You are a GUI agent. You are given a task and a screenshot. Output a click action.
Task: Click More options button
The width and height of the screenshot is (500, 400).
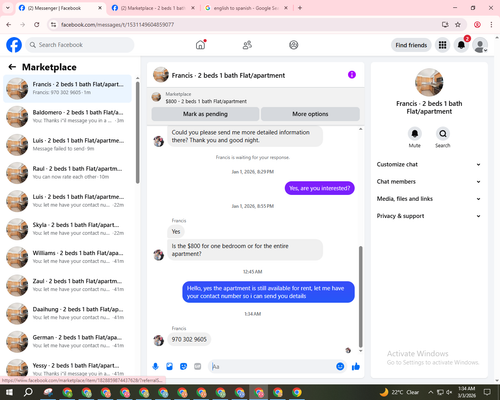tap(310, 114)
